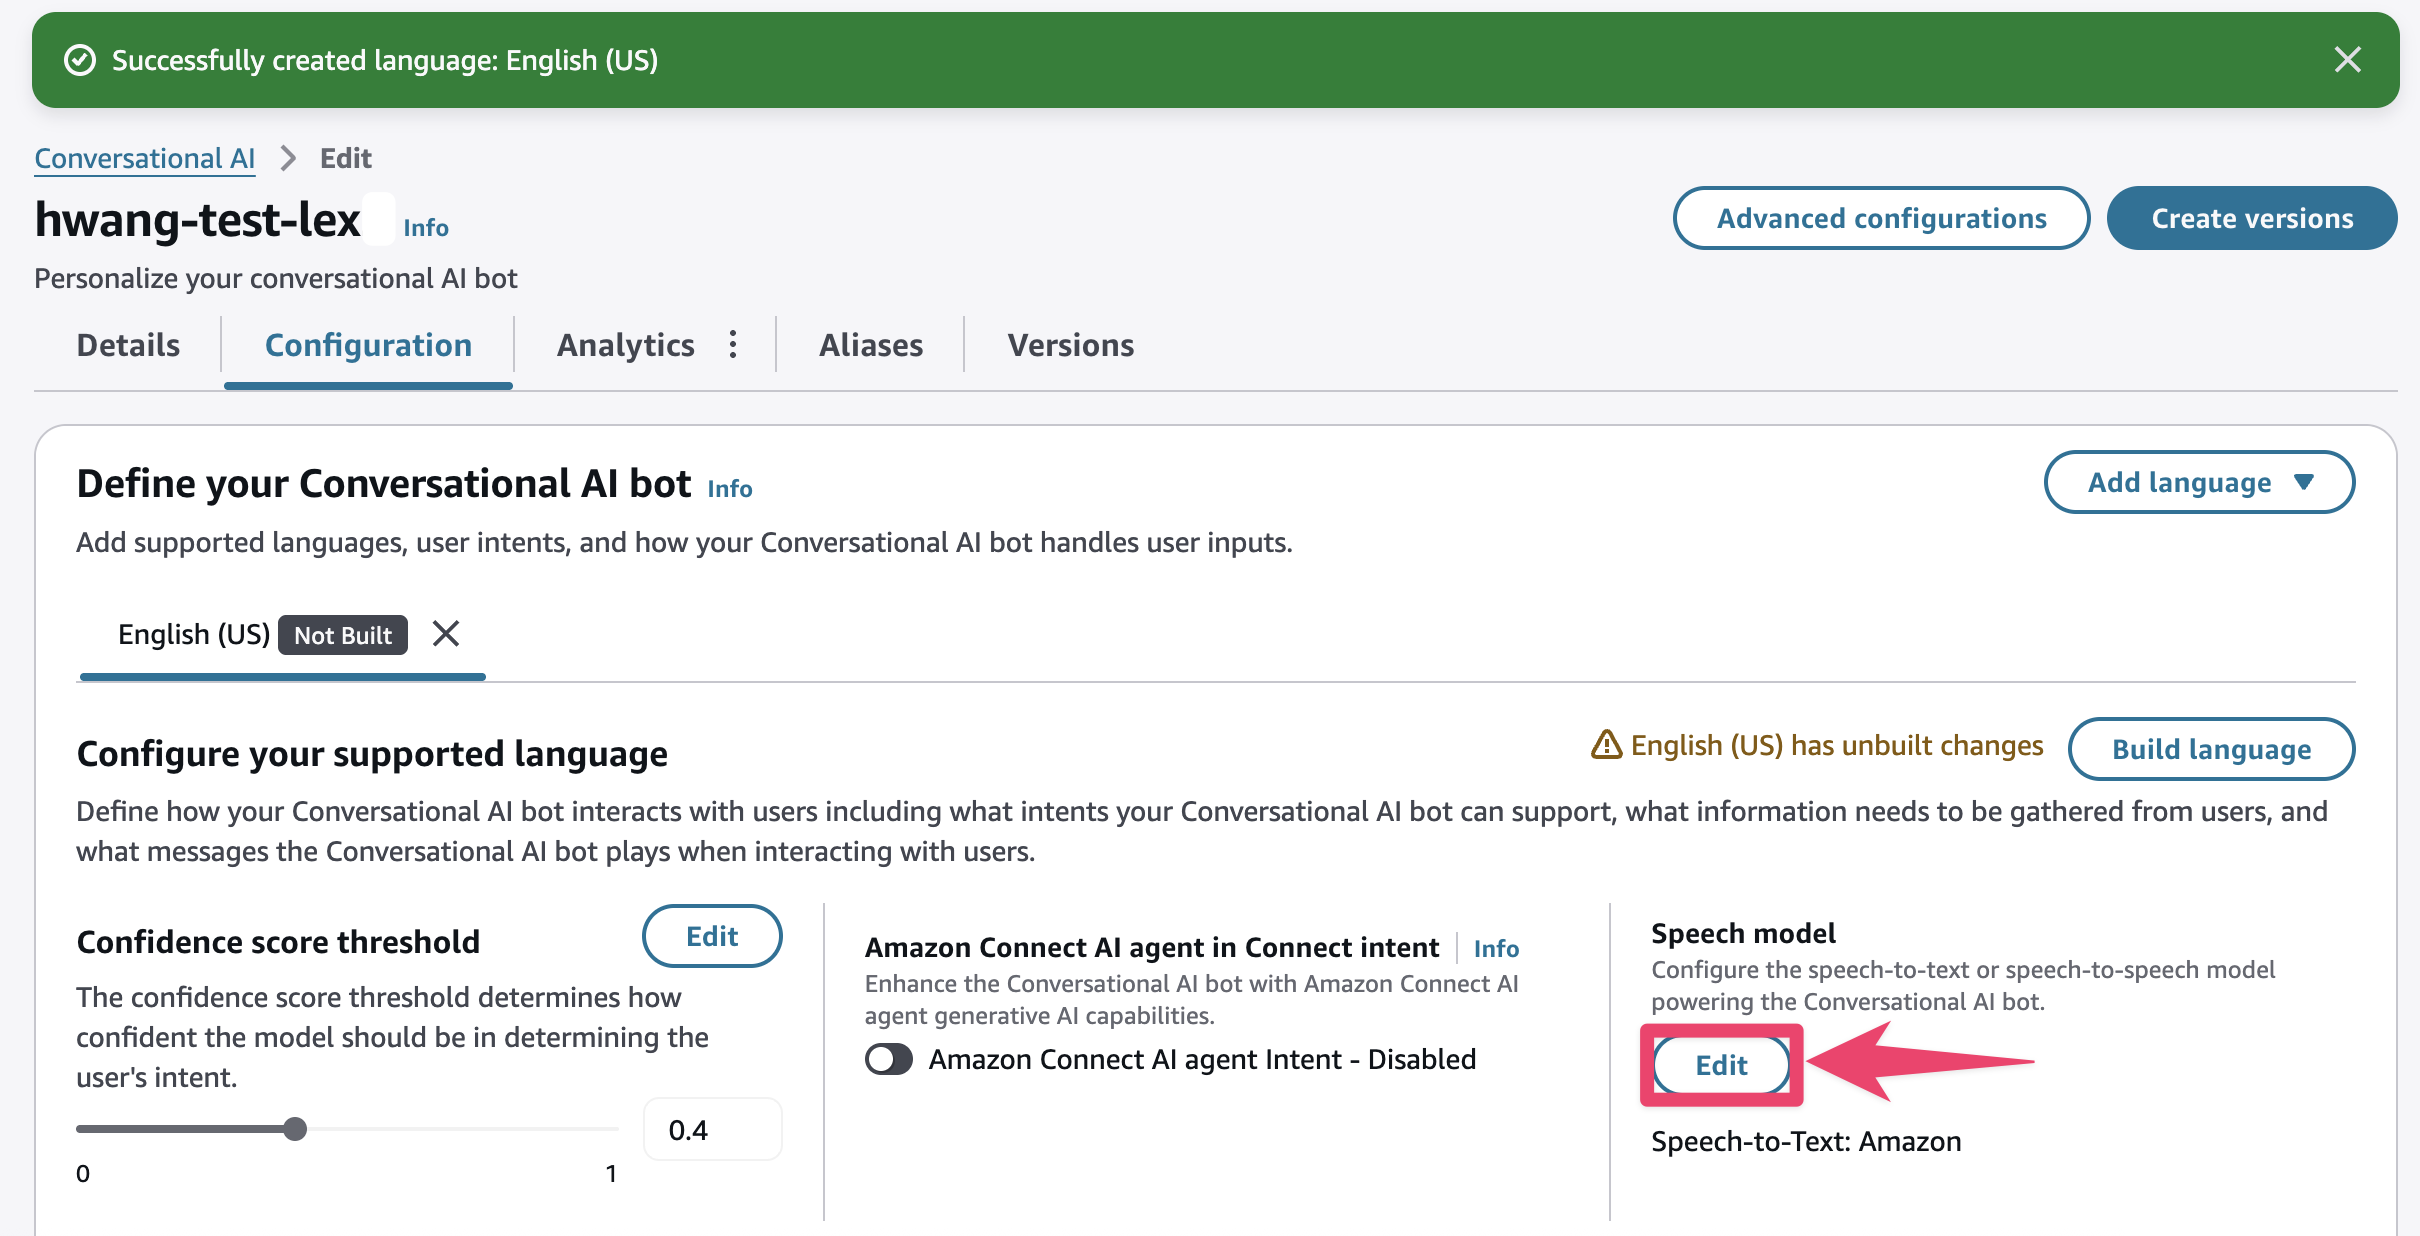Click the success checkmark icon in banner
The image size is (2420, 1236).
[x=80, y=60]
